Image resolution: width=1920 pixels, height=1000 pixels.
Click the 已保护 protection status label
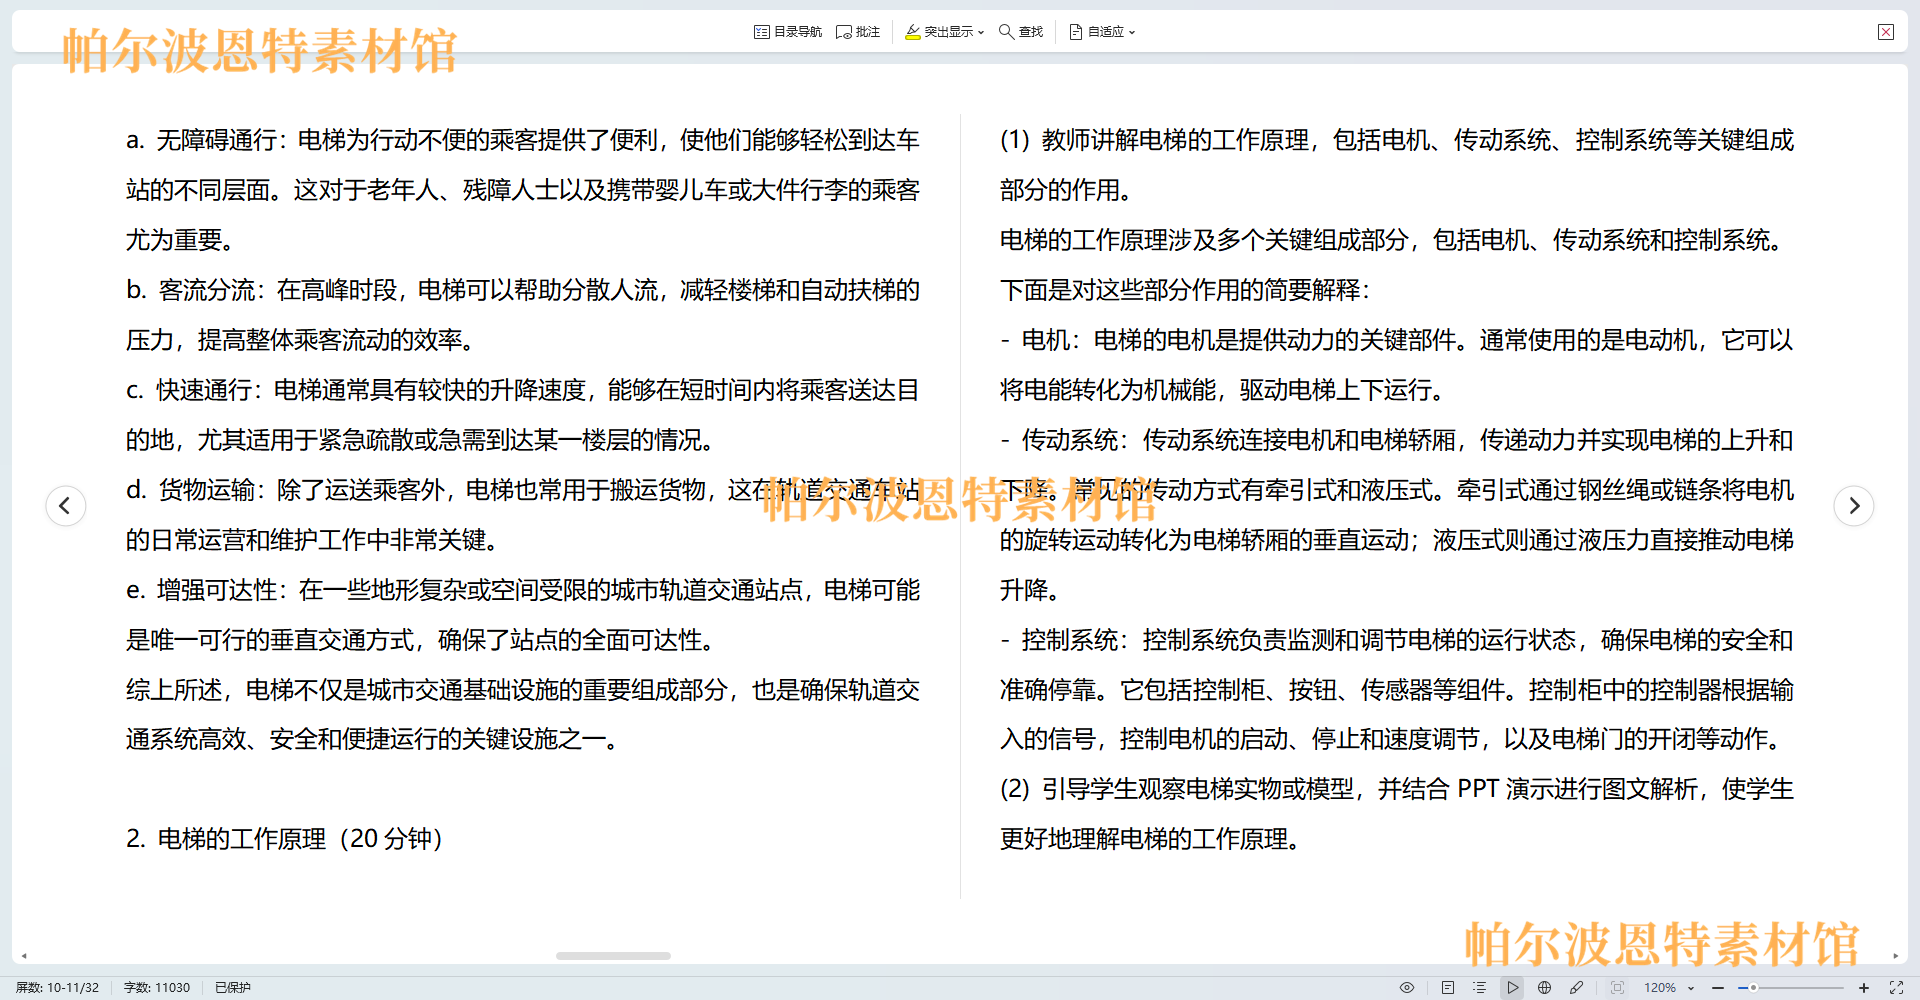click(233, 987)
